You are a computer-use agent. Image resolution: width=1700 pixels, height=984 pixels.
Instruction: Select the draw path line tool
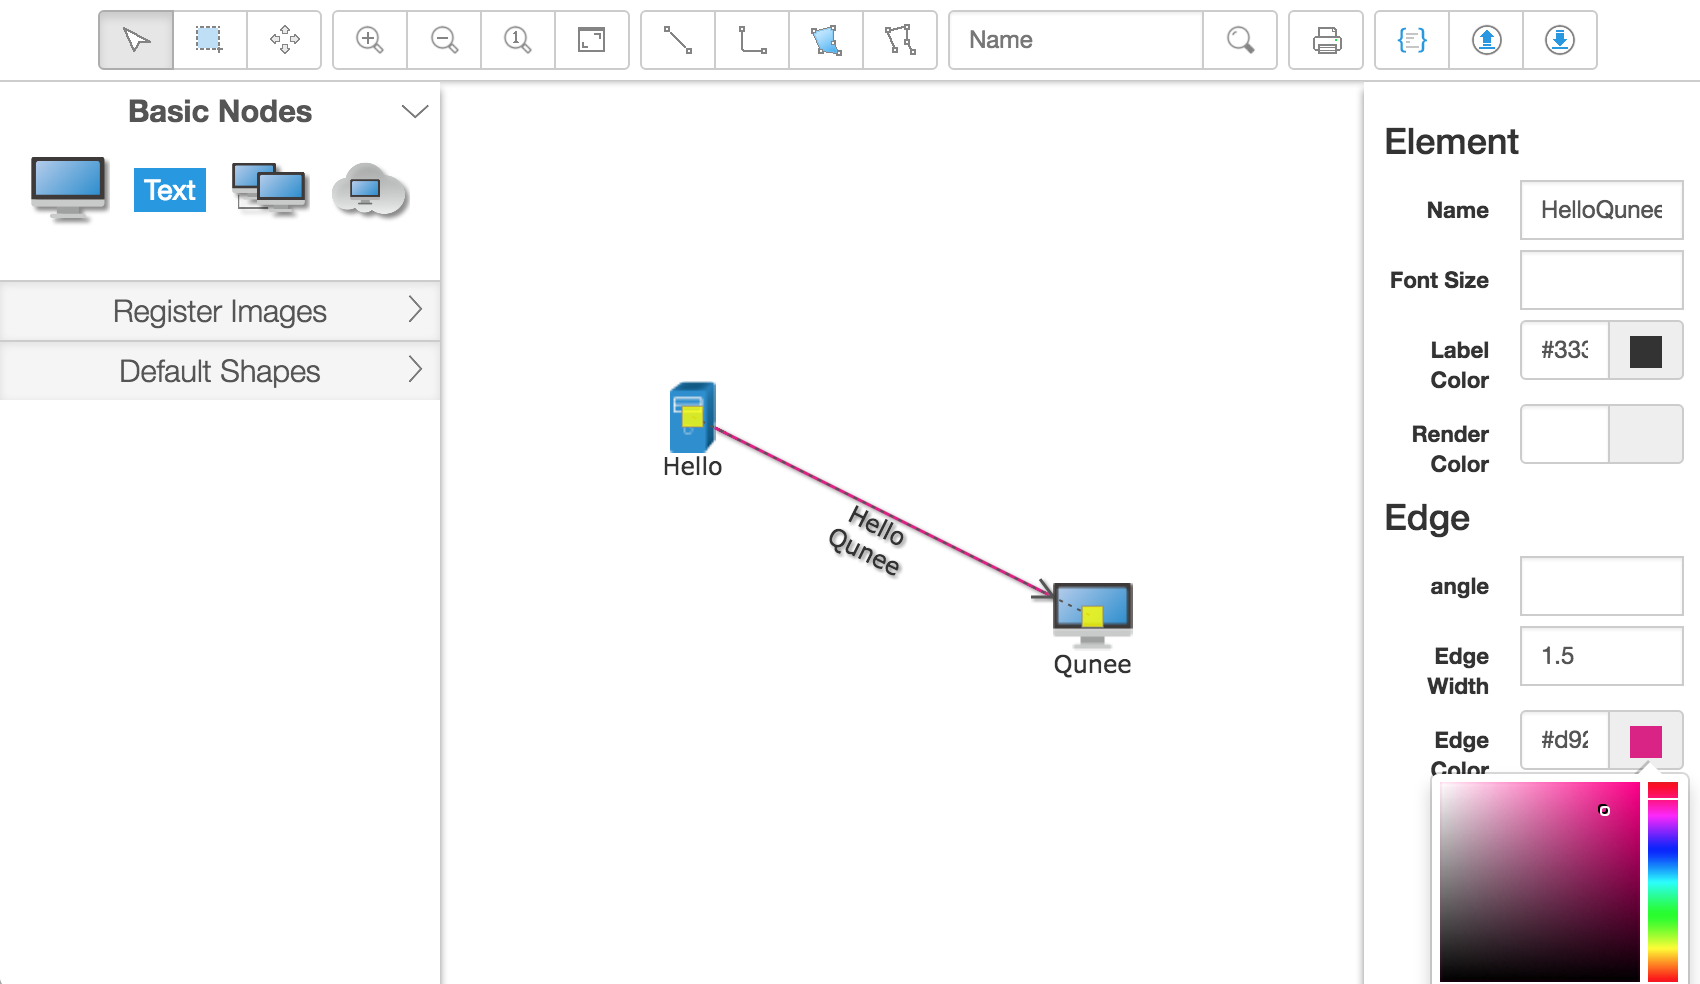pyautogui.click(x=900, y=40)
